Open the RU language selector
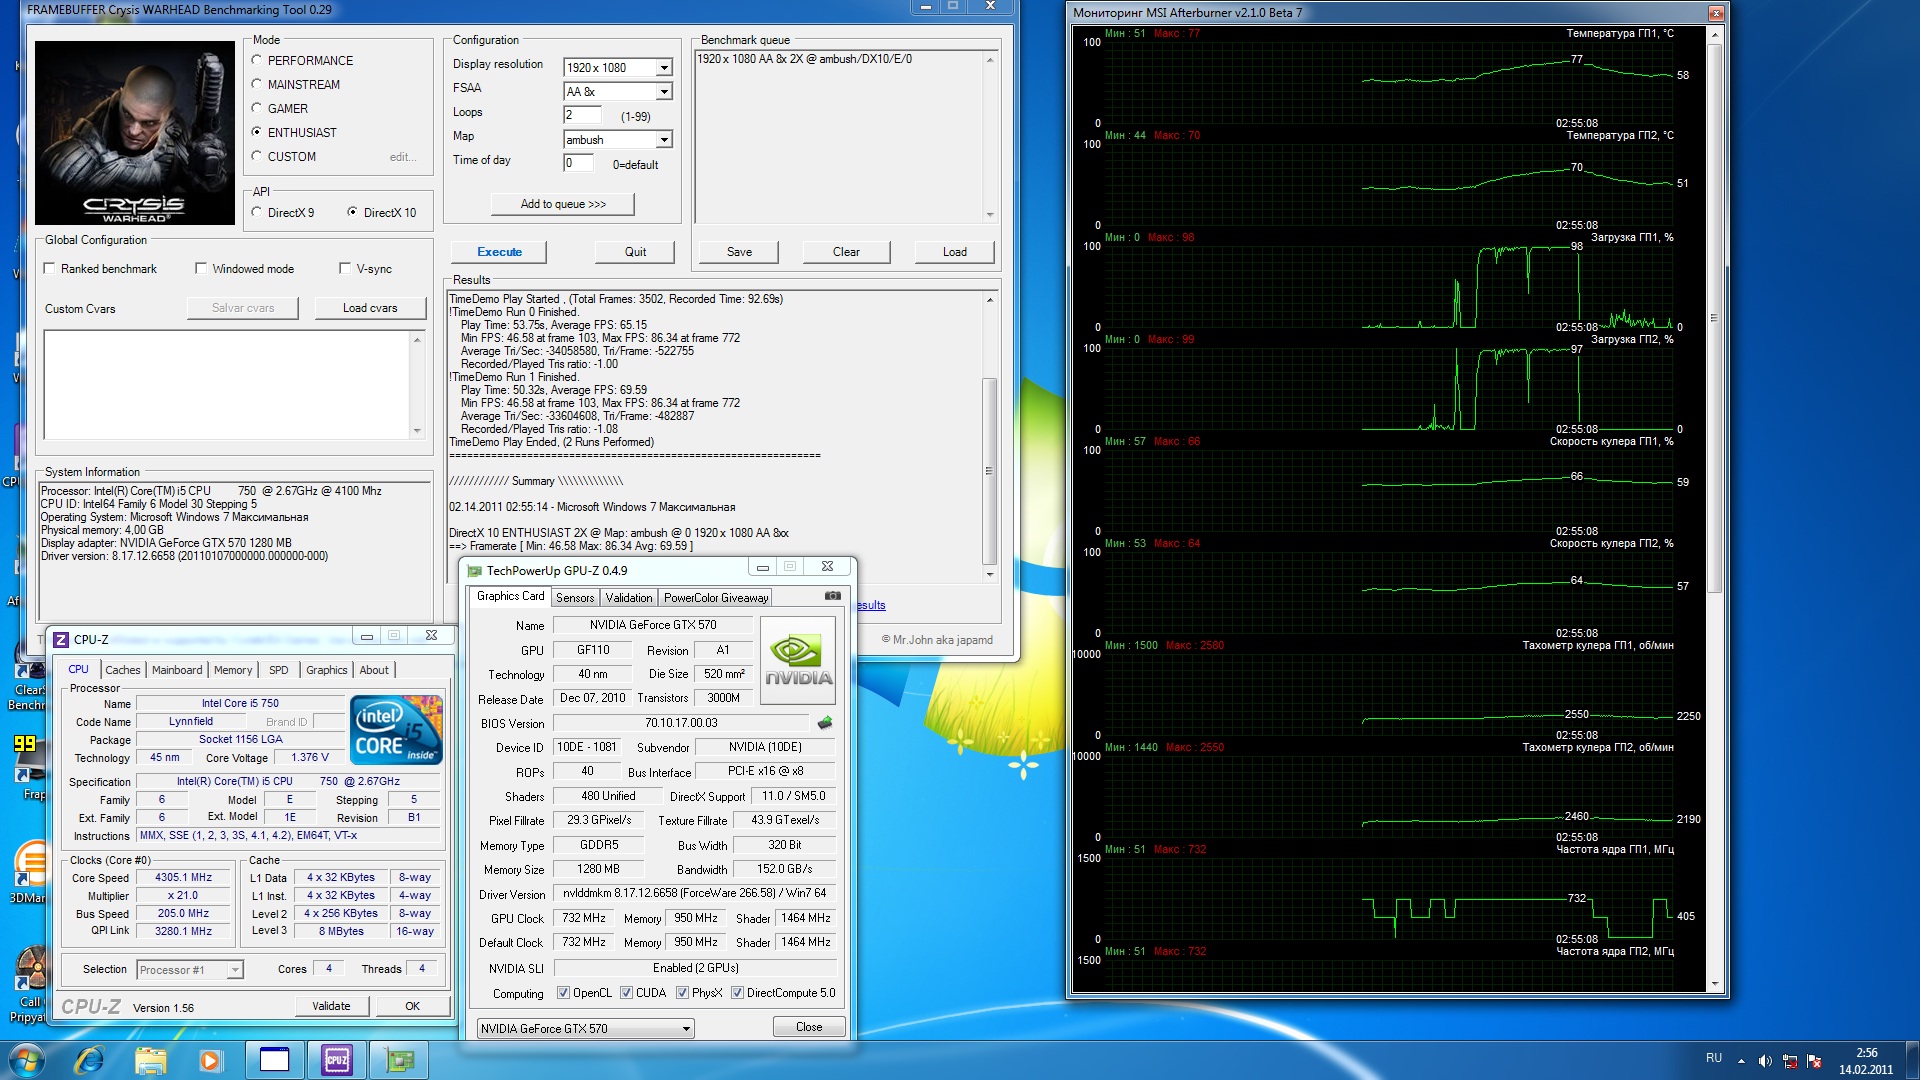Screen dimensions: 1920x1080 click(1713, 1058)
